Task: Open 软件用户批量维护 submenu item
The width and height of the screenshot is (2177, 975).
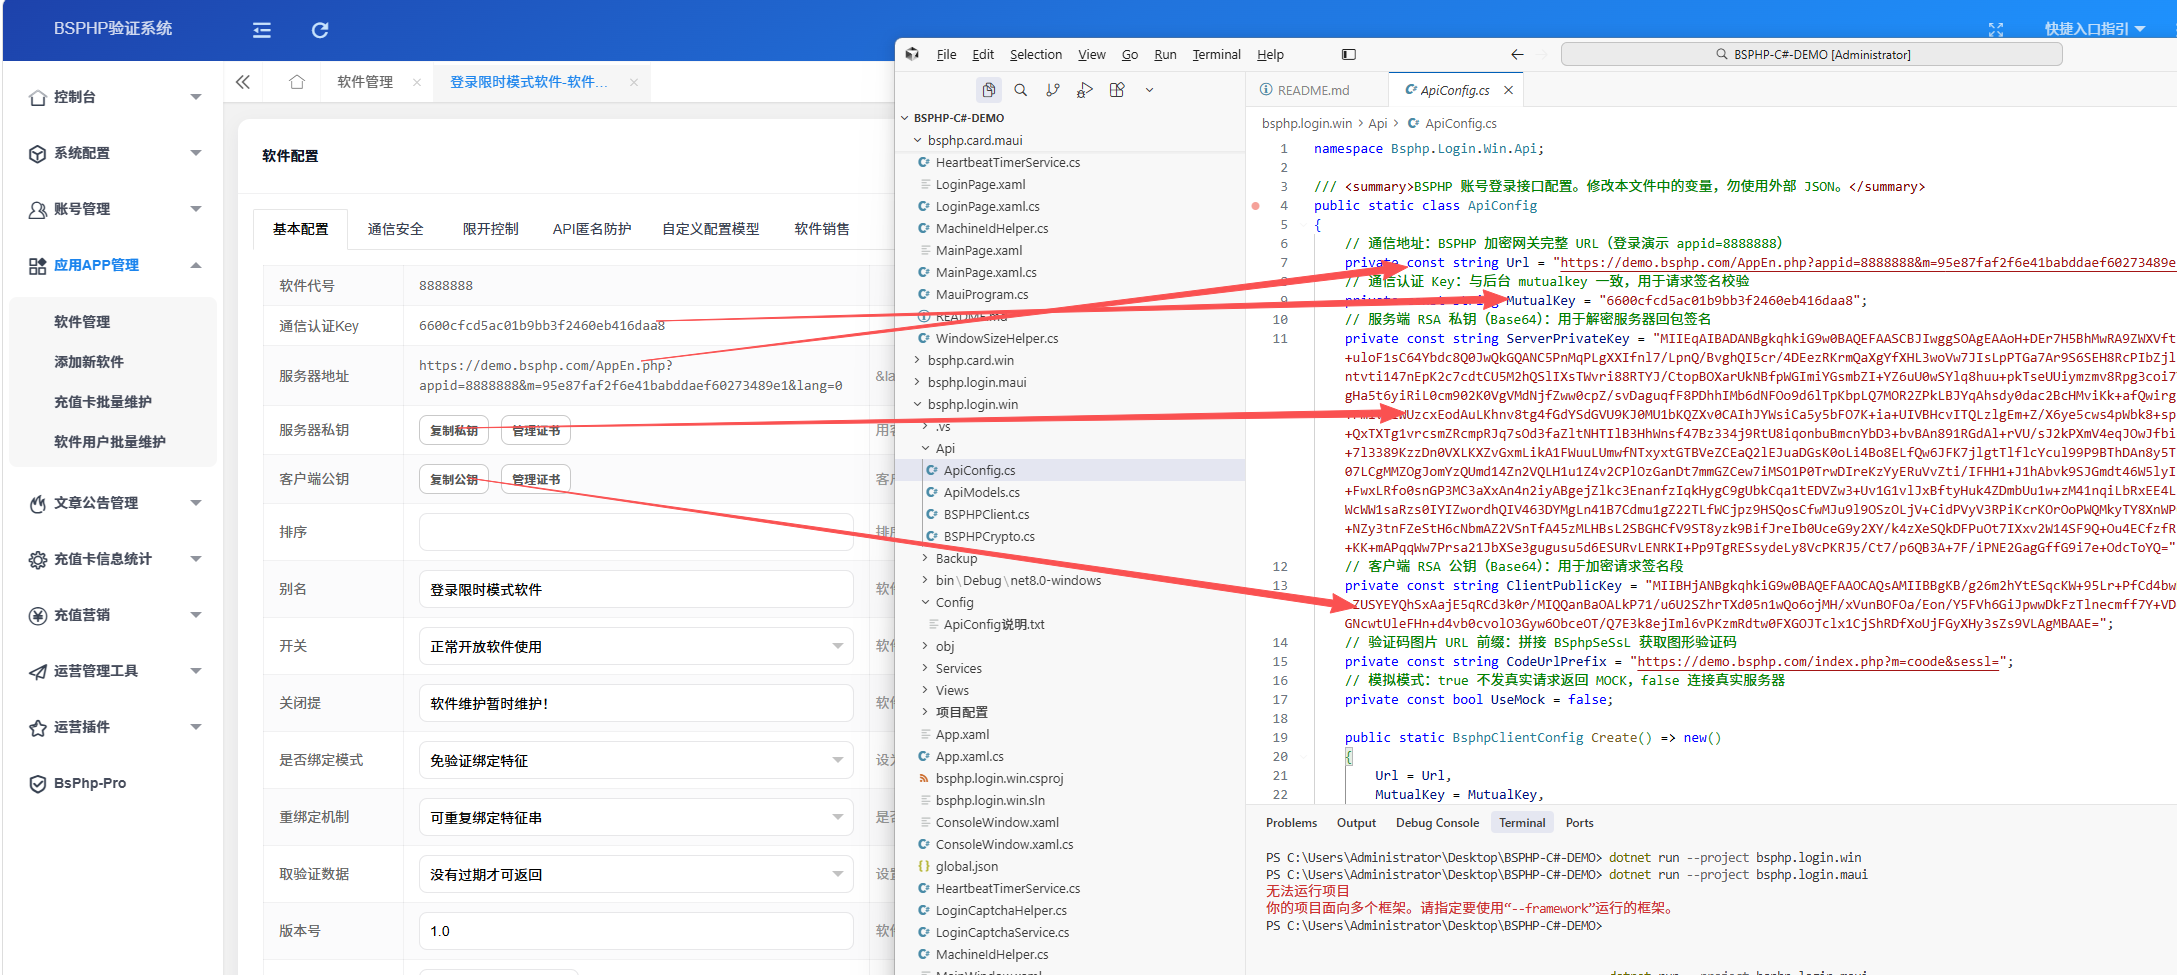Action: pos(110,442)
